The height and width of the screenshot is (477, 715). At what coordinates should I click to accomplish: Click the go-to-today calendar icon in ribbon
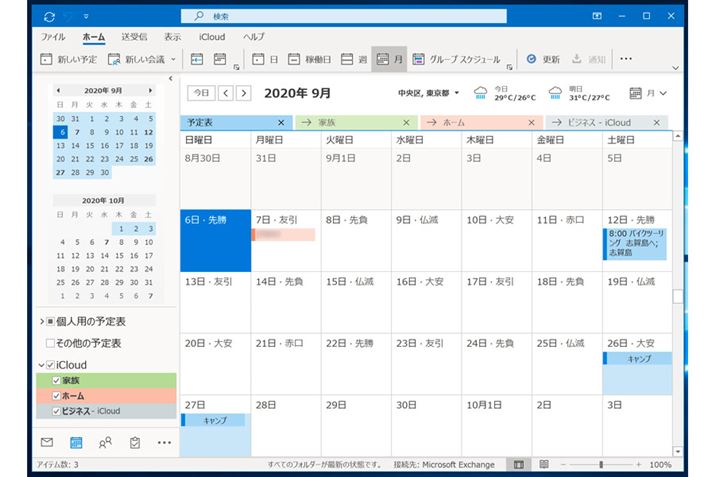pyautogui.click(x=197, y=59)
